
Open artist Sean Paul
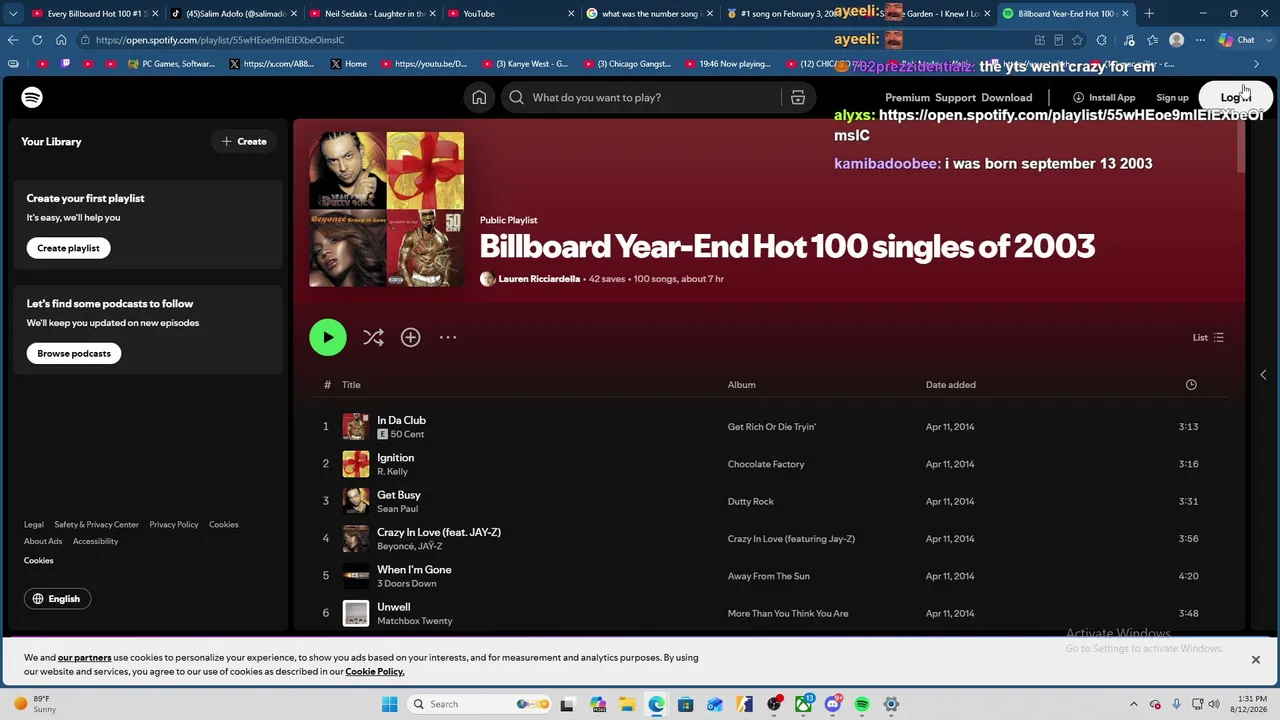click(x=397, y=509)
